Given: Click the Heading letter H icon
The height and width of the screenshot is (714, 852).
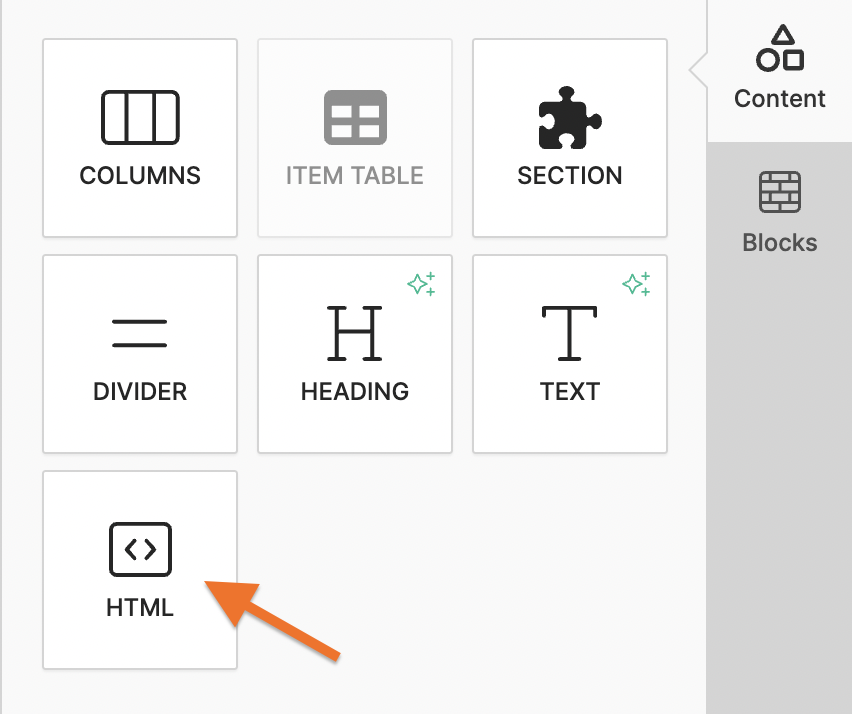Looking at the screenshot, I should [x=355, y=333].
